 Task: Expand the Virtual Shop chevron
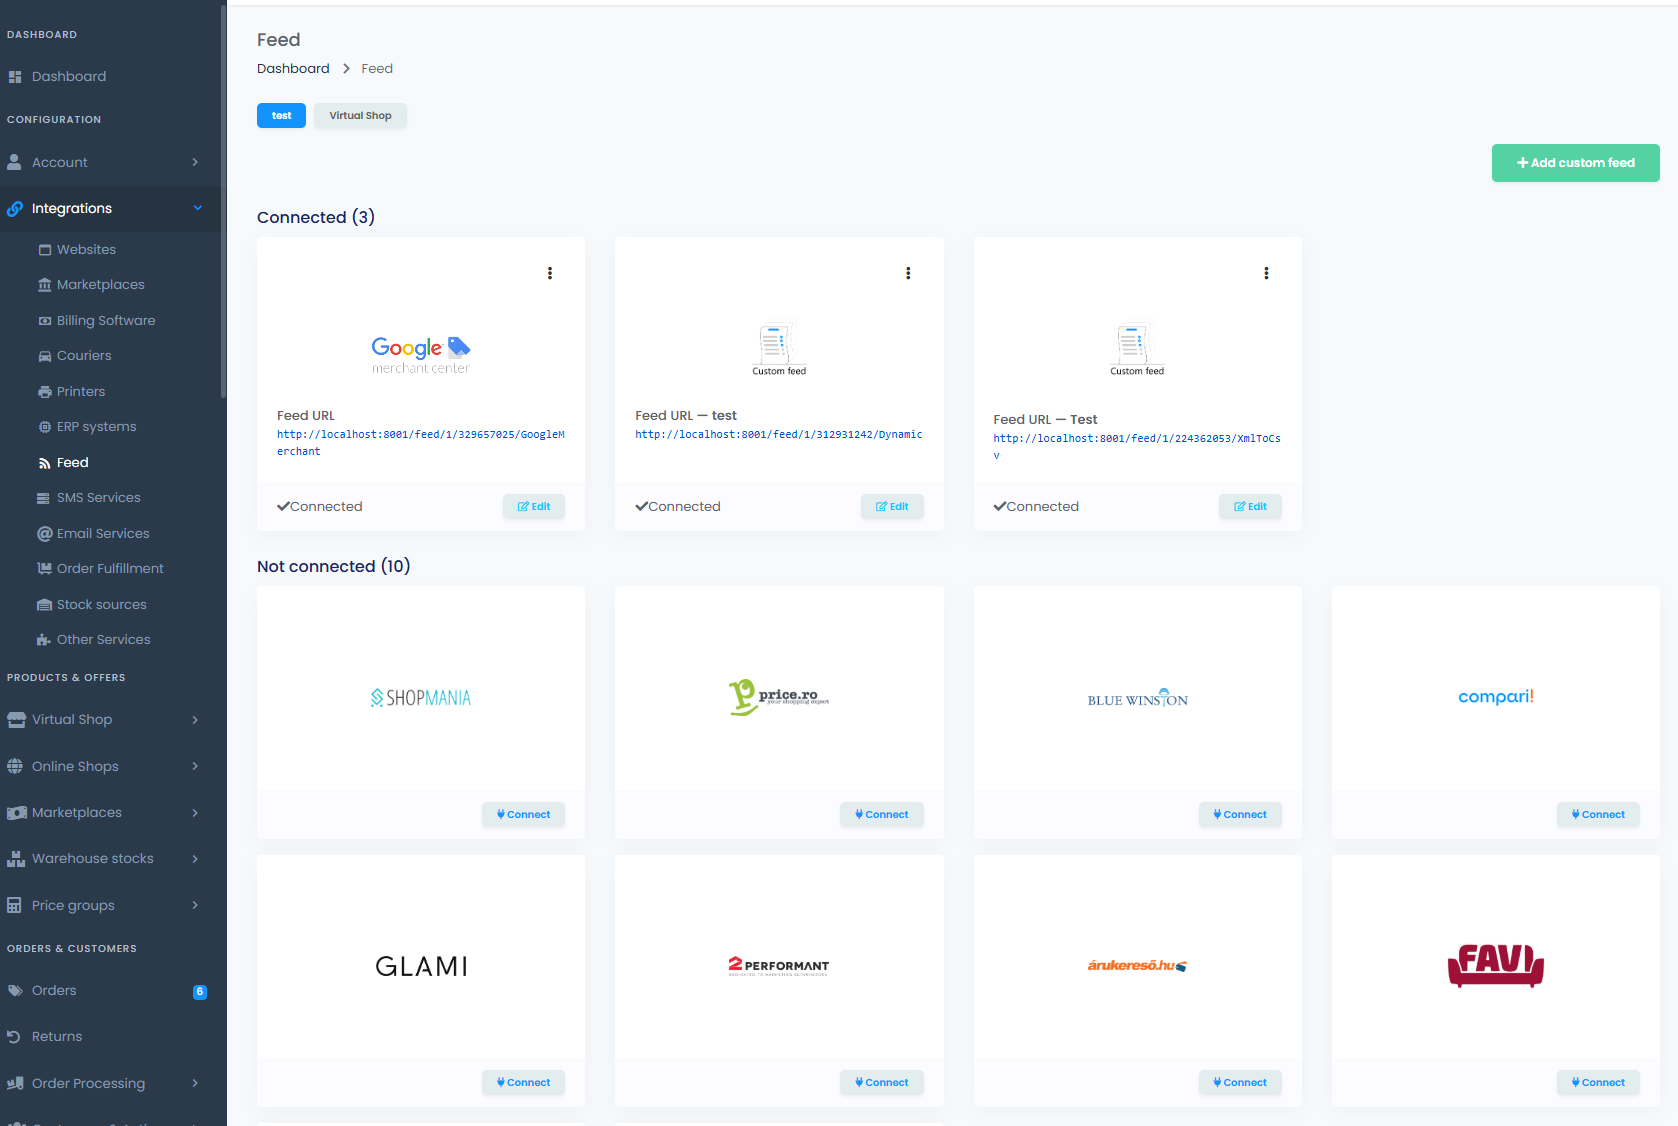195,720
